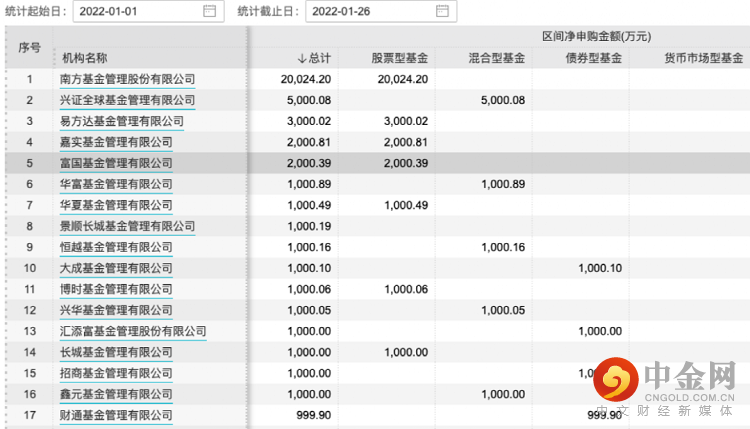Select stock fund value 1,000.06

click(x=406, y=290)
